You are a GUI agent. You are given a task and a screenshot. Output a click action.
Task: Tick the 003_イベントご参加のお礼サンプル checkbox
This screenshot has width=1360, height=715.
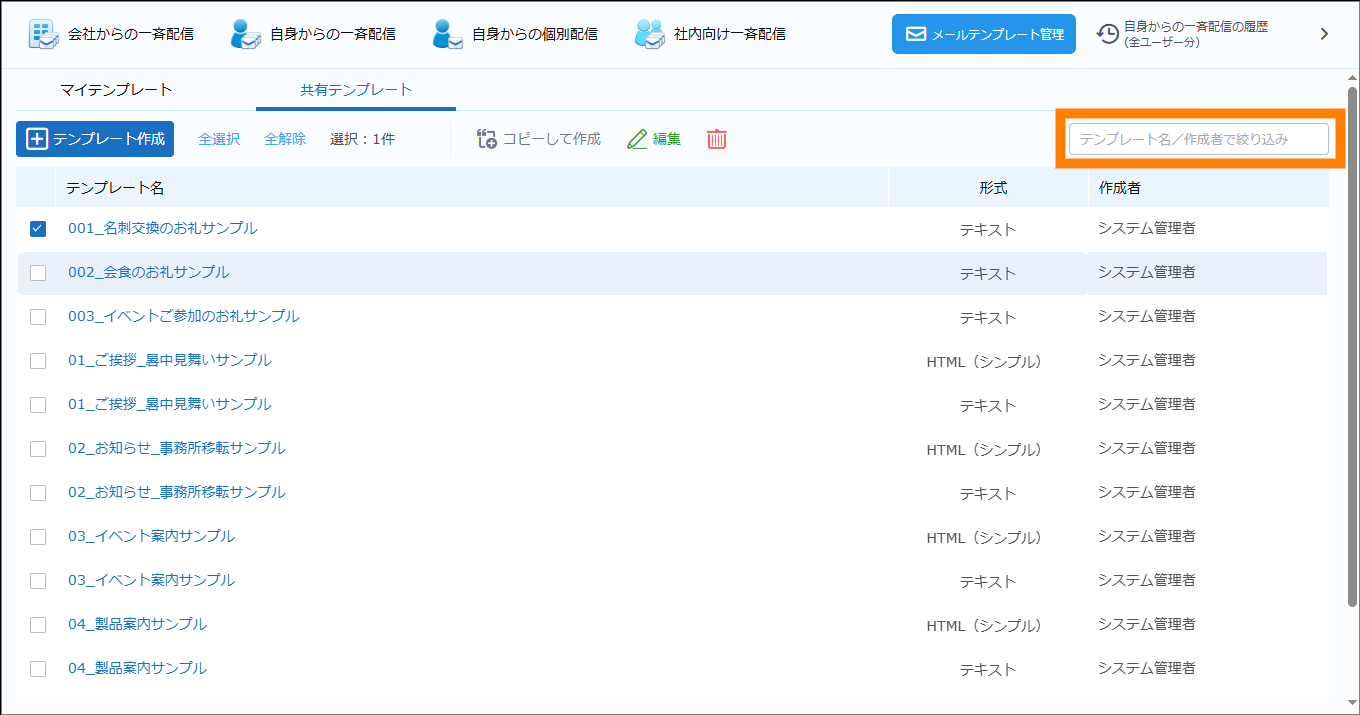coord(38,317)
